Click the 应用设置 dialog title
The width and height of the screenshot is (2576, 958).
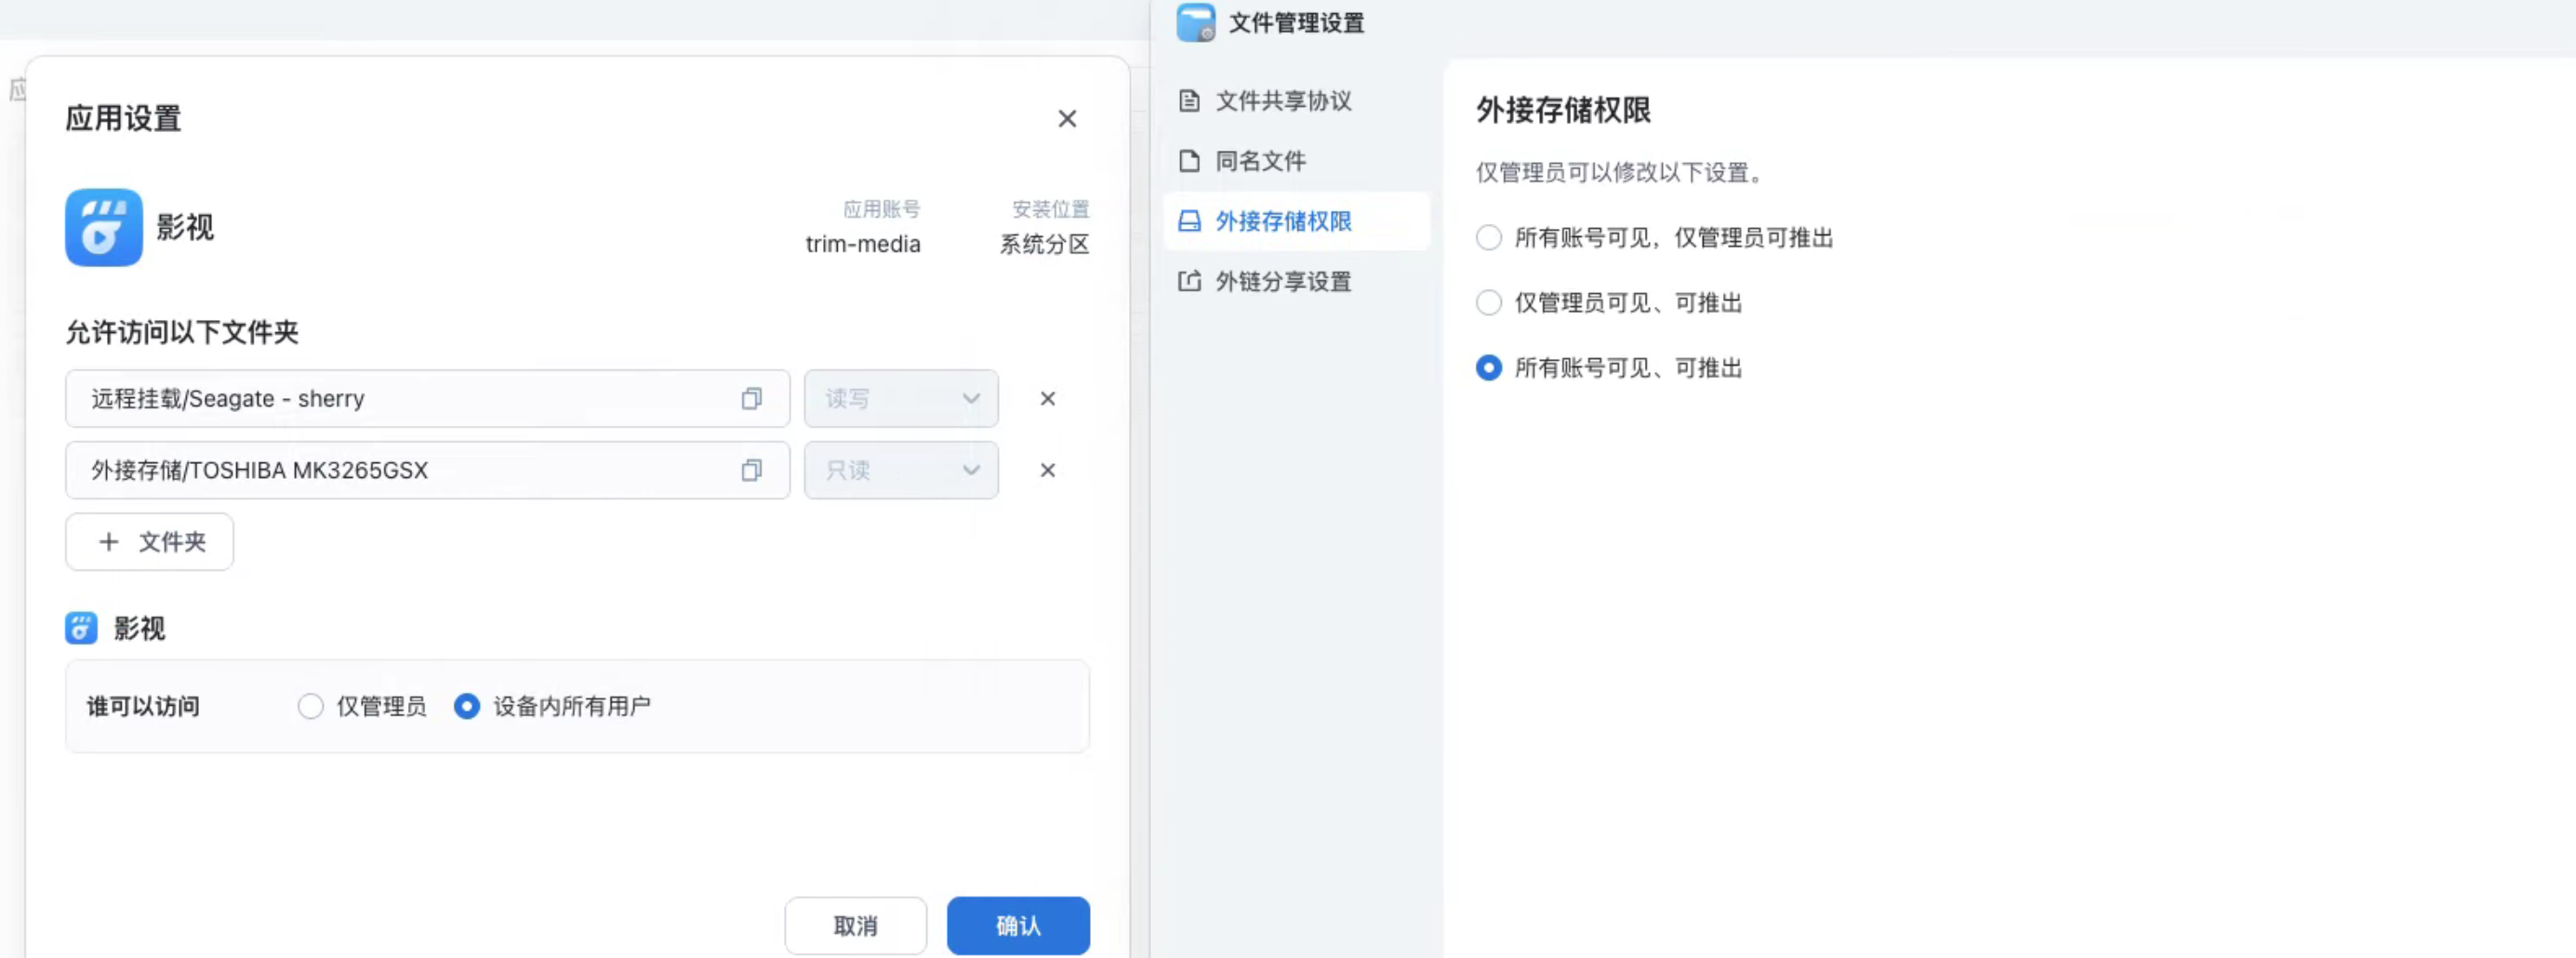pos(123,118)
